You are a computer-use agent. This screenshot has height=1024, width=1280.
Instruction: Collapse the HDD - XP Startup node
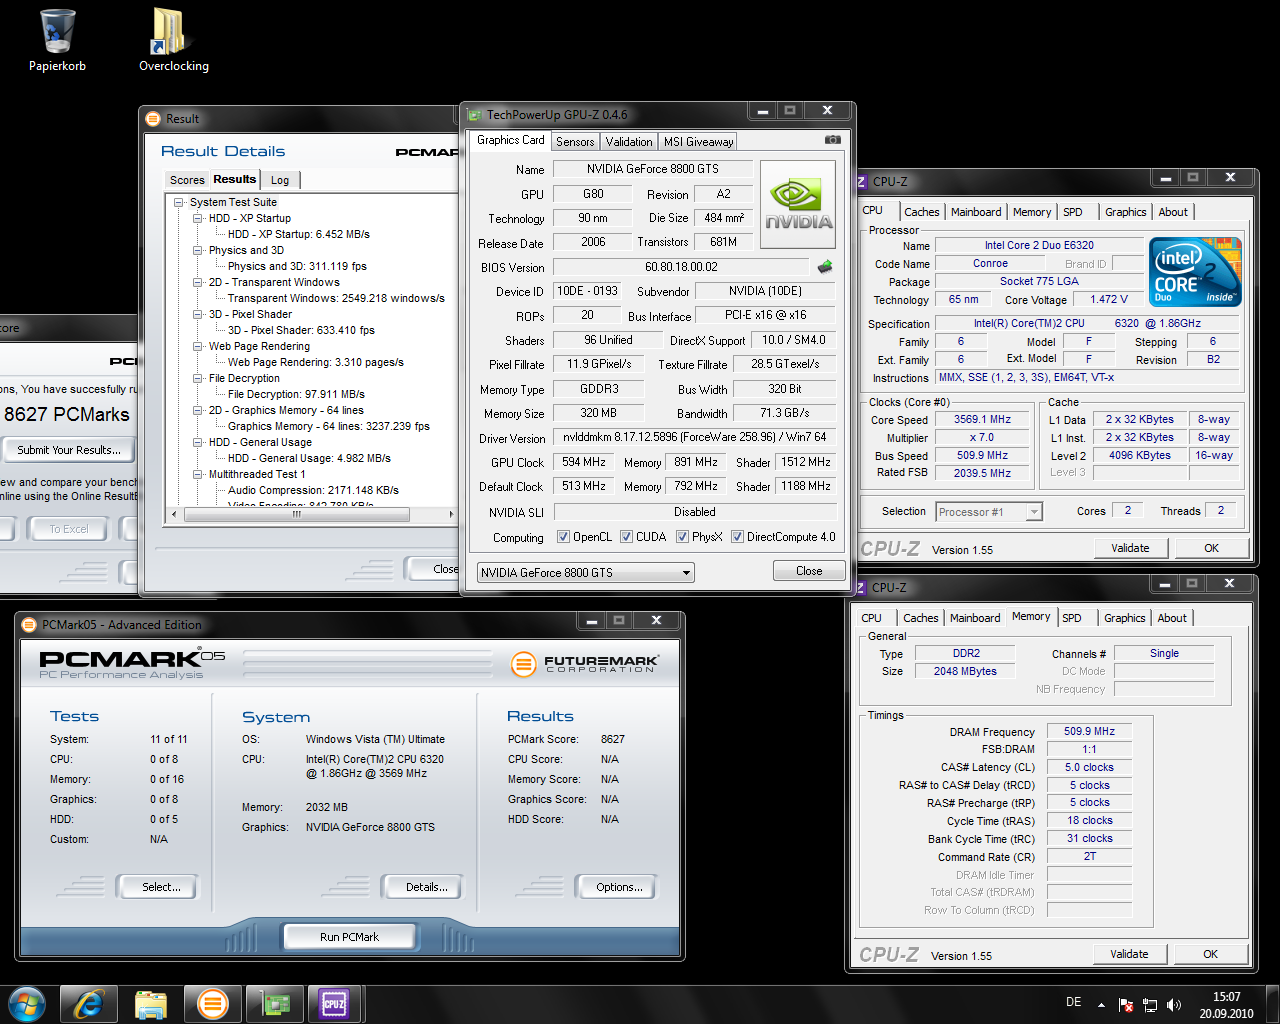coord(198,218)
